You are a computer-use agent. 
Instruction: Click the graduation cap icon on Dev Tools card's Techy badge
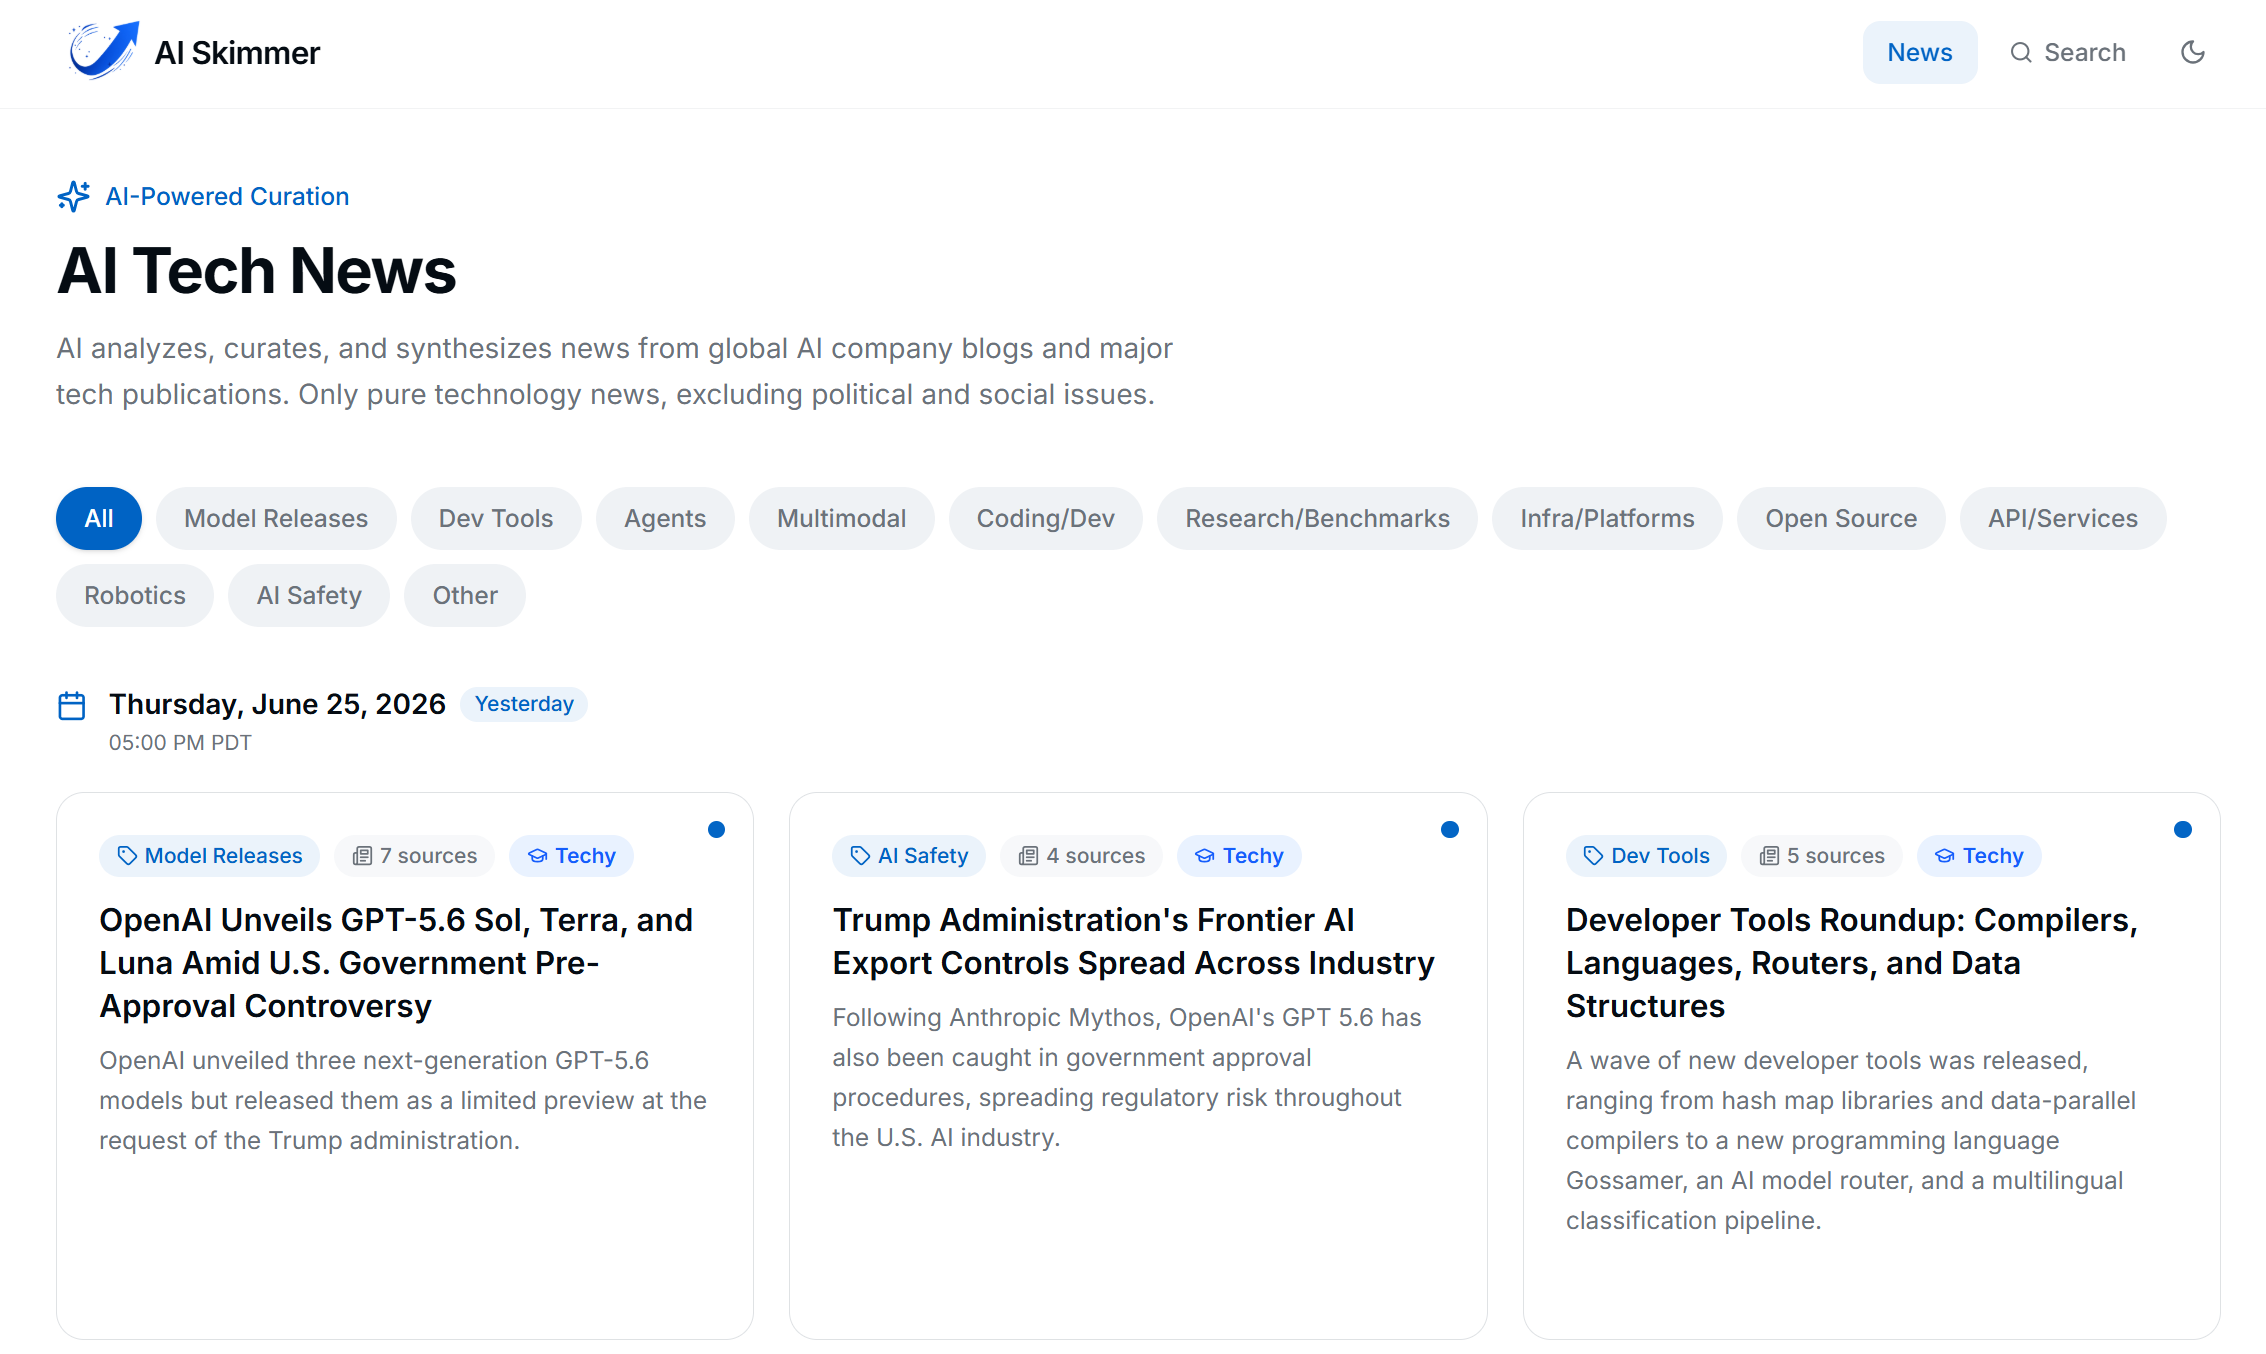coord(1944,856)
